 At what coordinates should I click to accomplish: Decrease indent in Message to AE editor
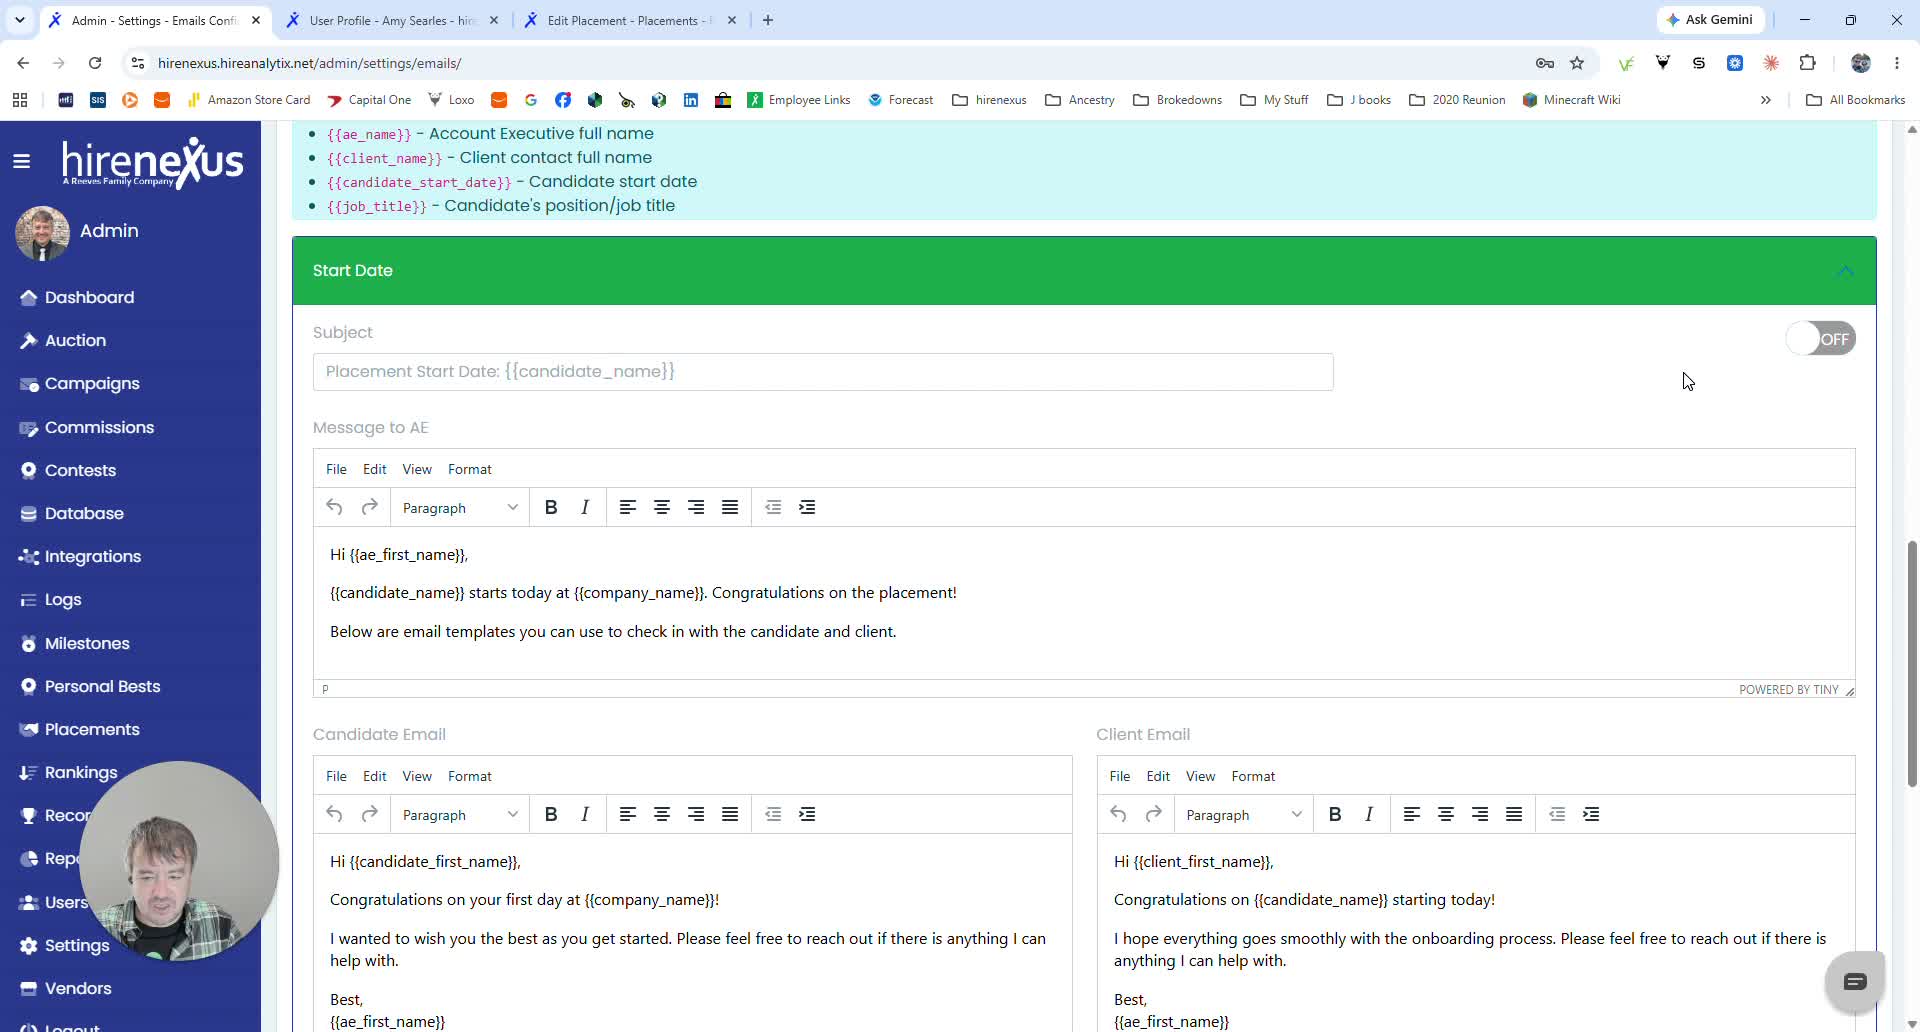773,508
